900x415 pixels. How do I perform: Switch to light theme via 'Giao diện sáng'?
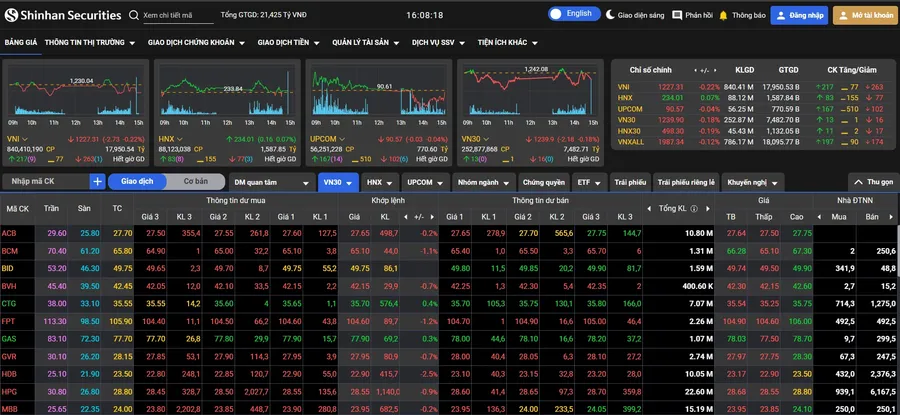(635, 15)
